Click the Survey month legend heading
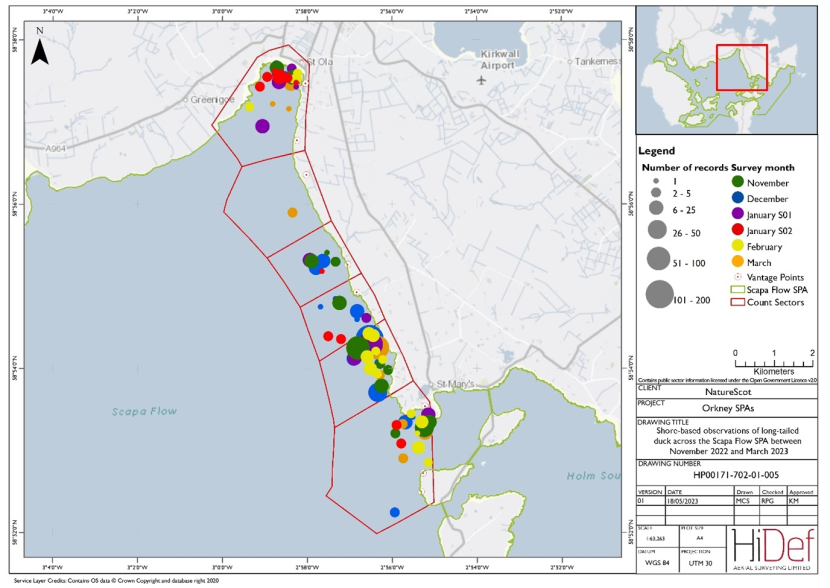Image resolution: width=830 pixels, height=588 pixels. click(763, 167)
